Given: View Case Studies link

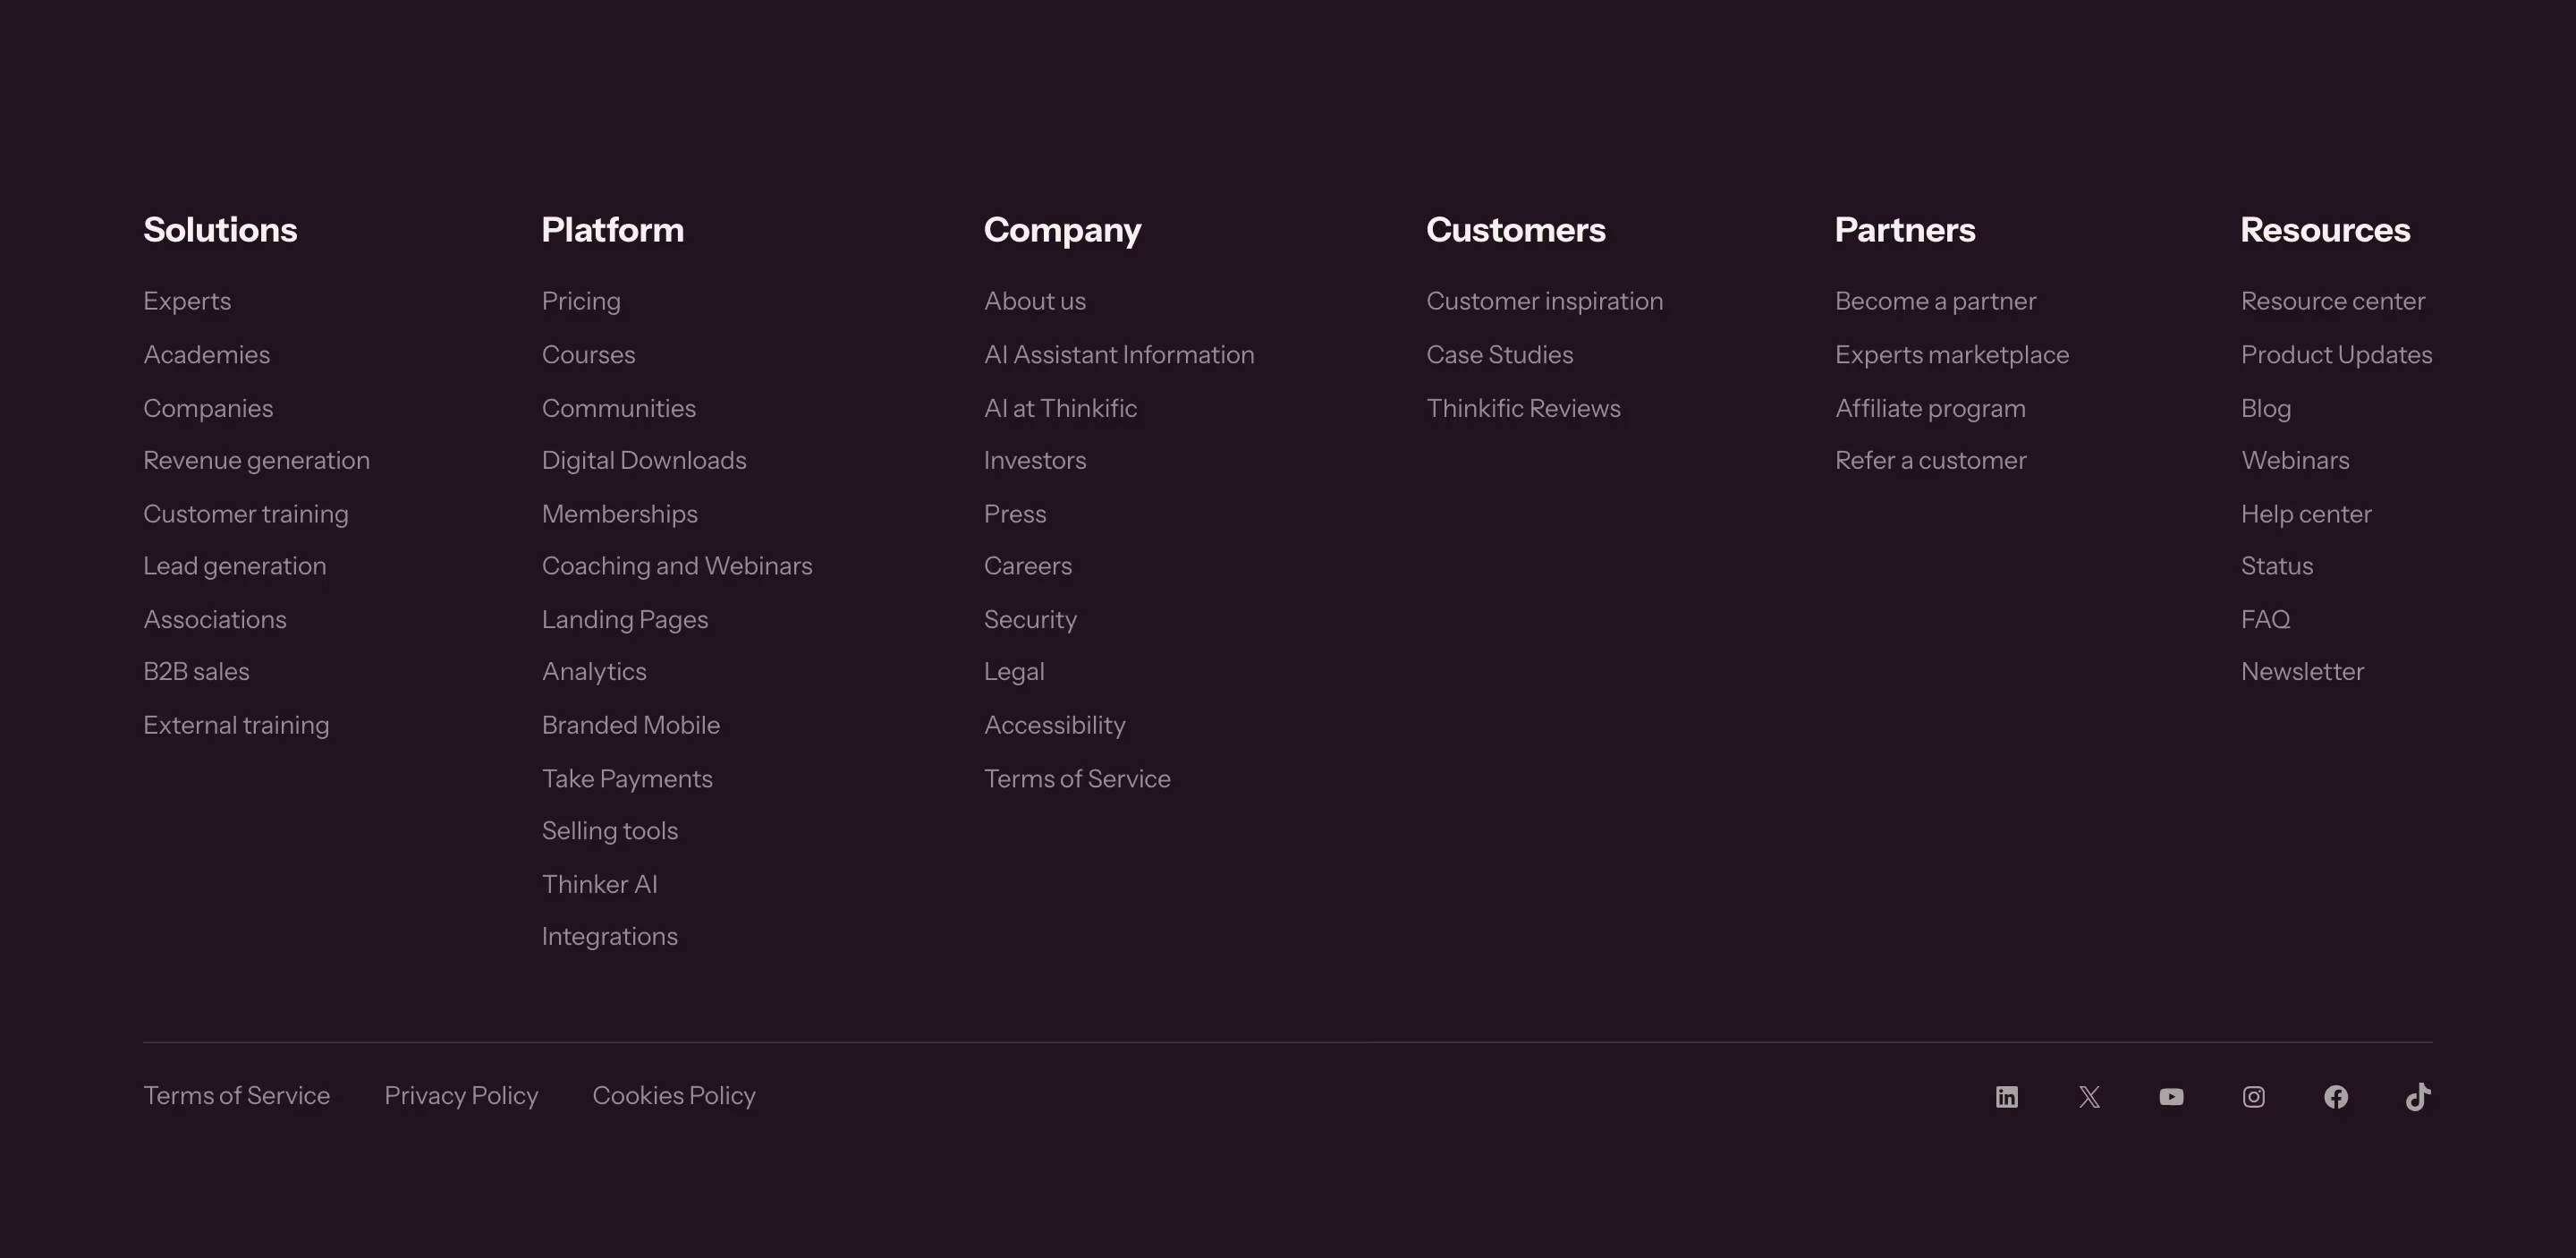Looking at the screenshot, I should click(x=1499, y=355).
